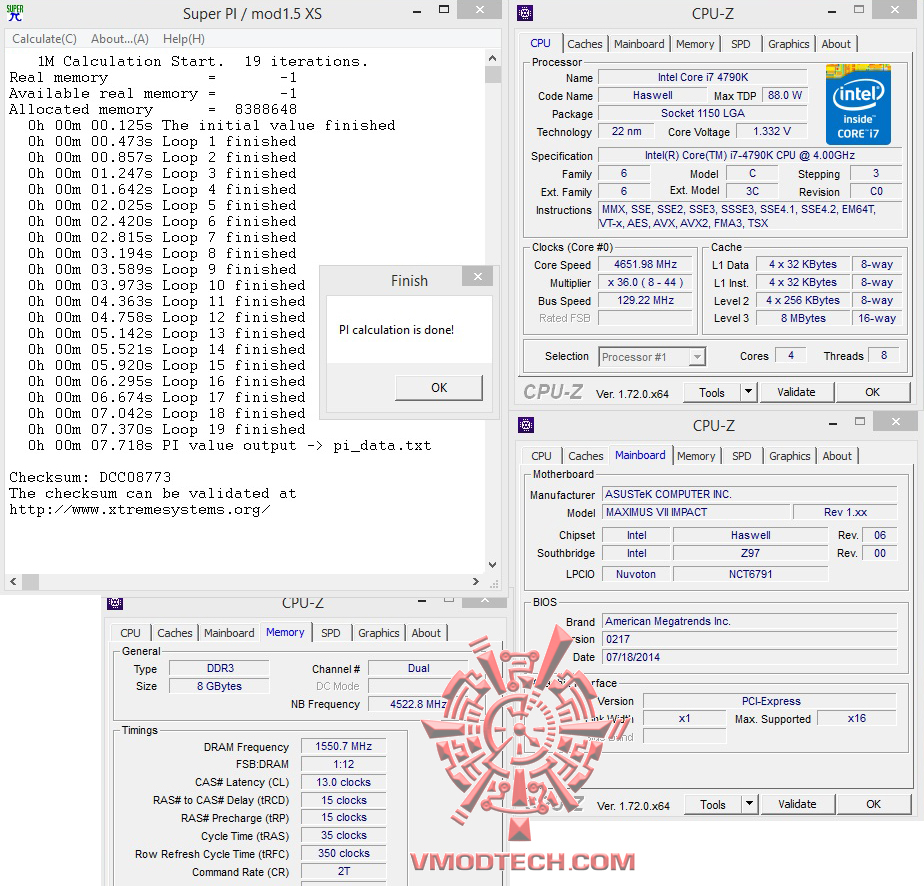This screenshot has height=886, width=924.
Task: Click Super PI horizontal scrollbar right arrow
Action: coord(476,582)
